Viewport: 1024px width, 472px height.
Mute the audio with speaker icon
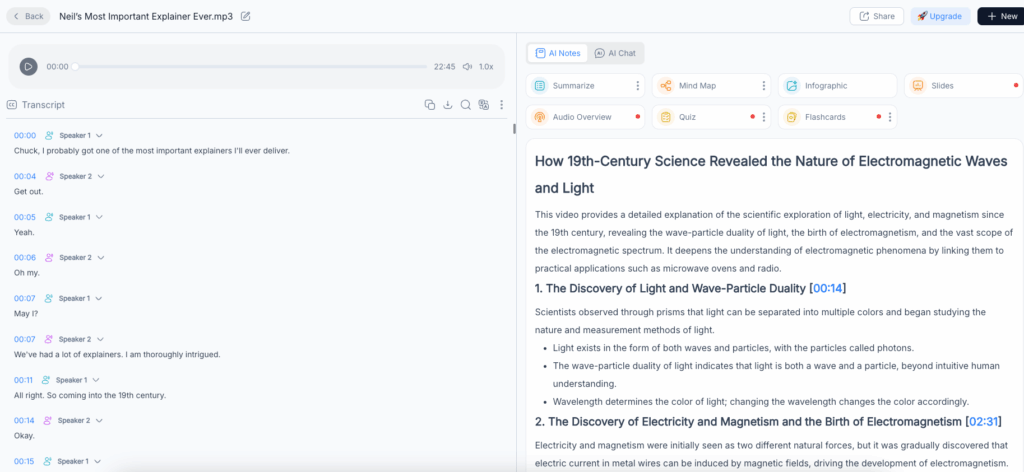pyautogui.click(x=468, y=67)
